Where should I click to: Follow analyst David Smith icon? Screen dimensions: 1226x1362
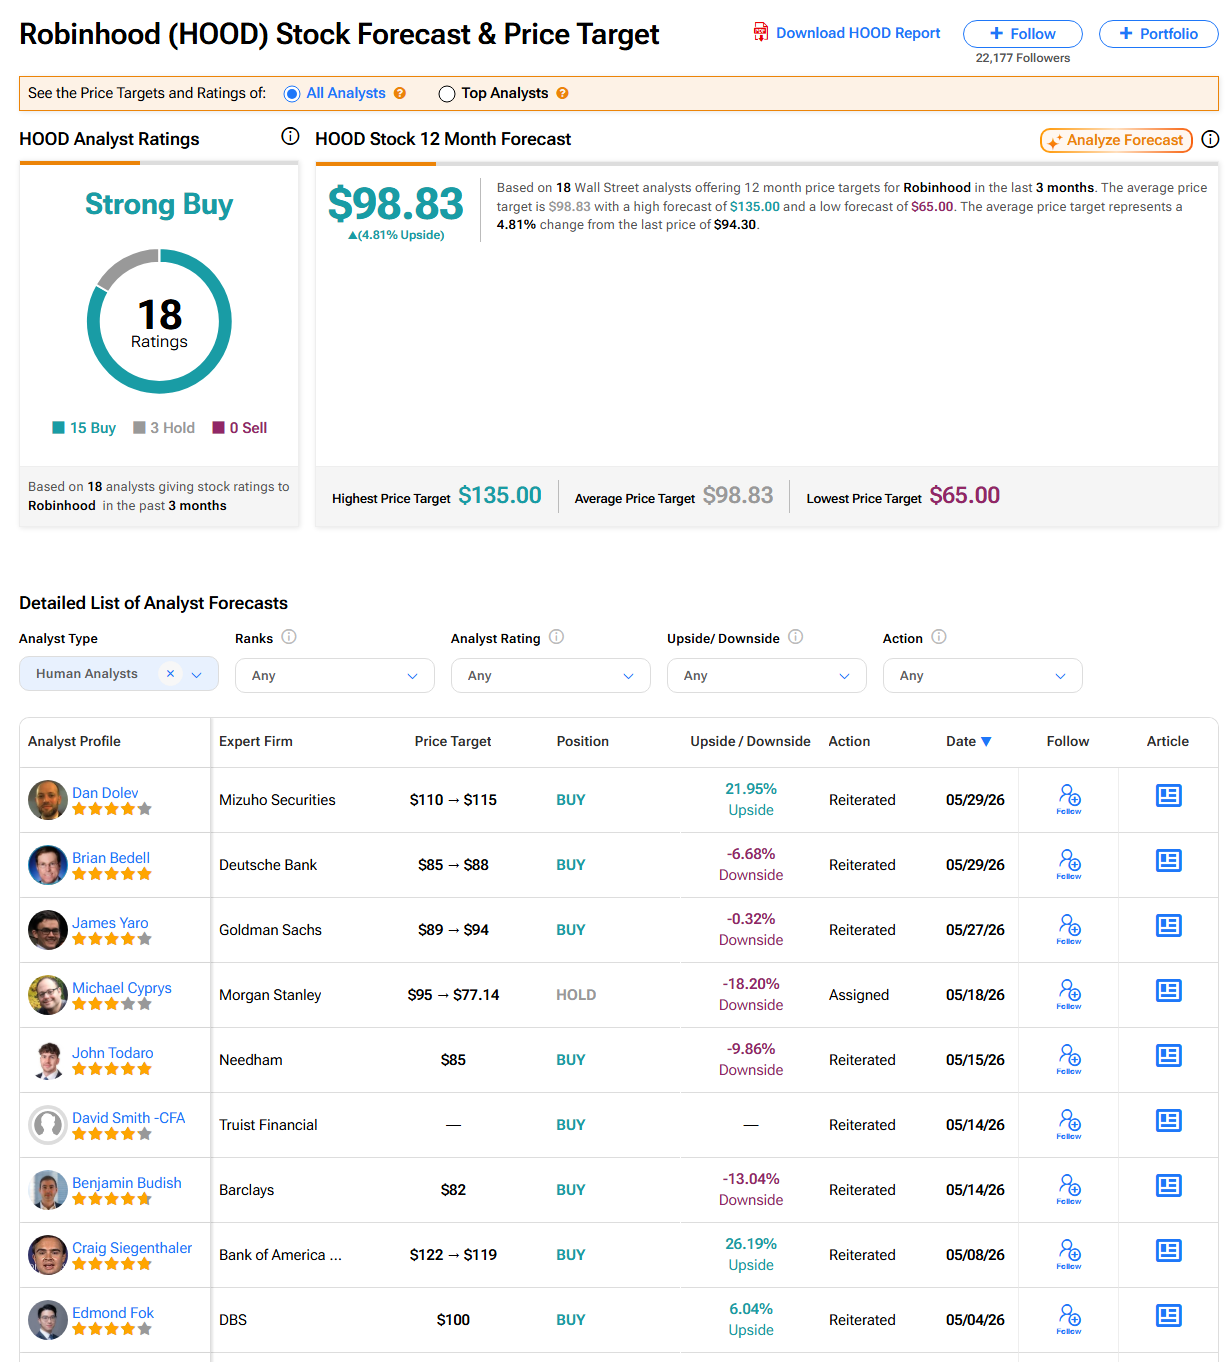click(x=1069, y=1124)
